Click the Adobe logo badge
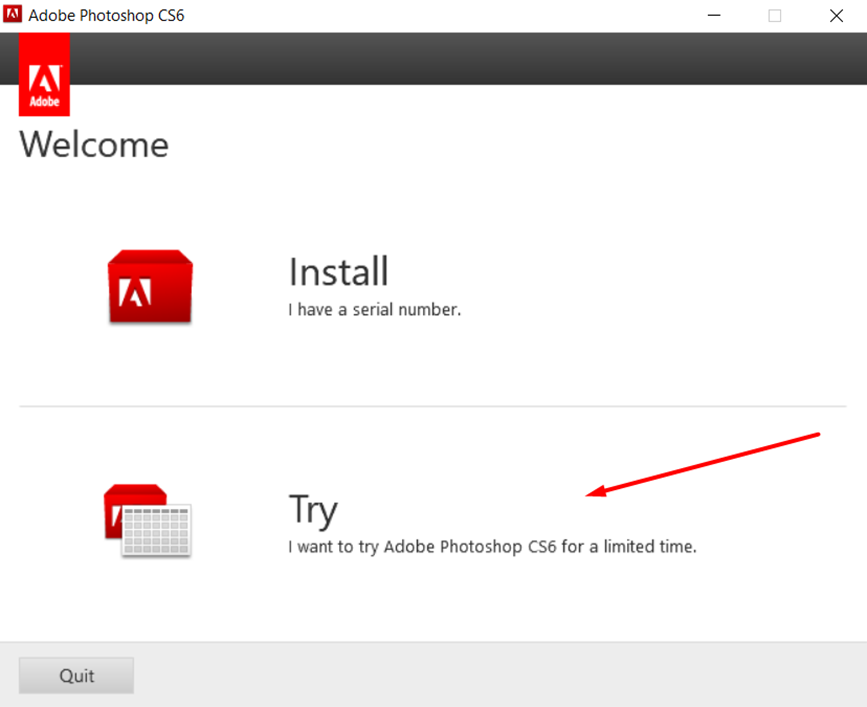Viewport: 867px width, 707px height. 44,74
